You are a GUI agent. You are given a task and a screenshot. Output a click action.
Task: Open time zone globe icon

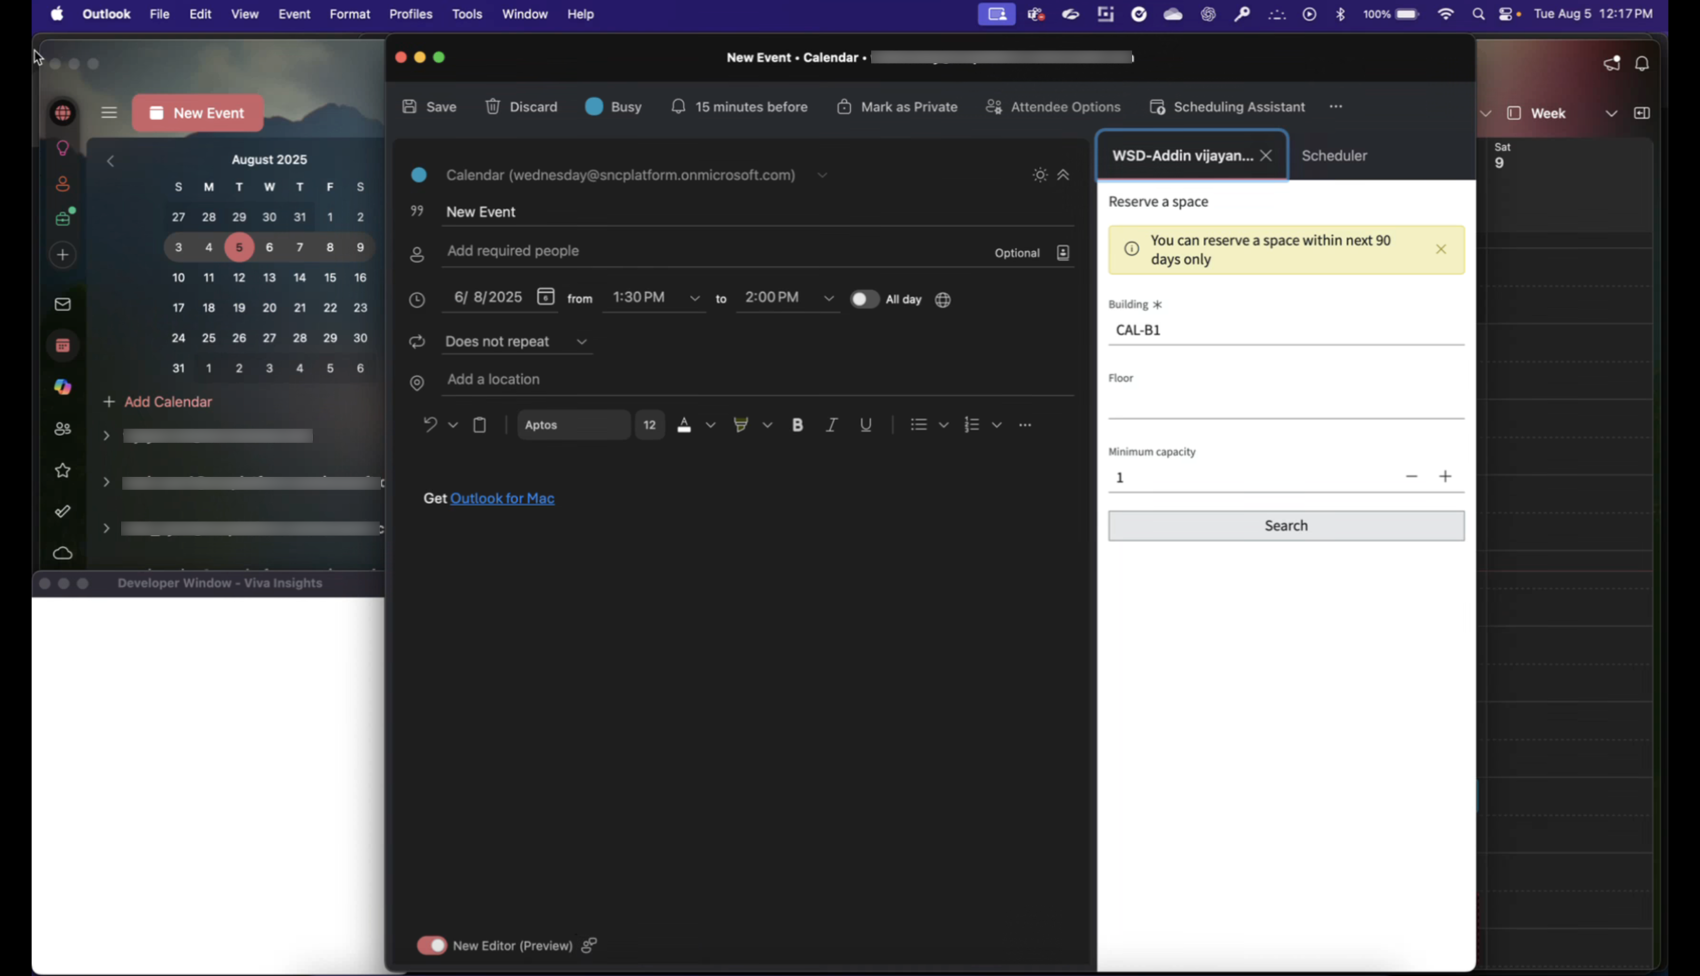943,299
